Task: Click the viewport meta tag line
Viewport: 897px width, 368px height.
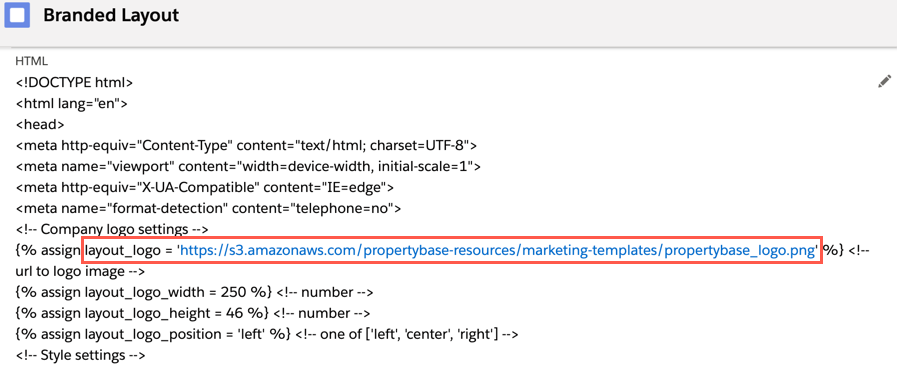Action: click(x=248, y=167)
